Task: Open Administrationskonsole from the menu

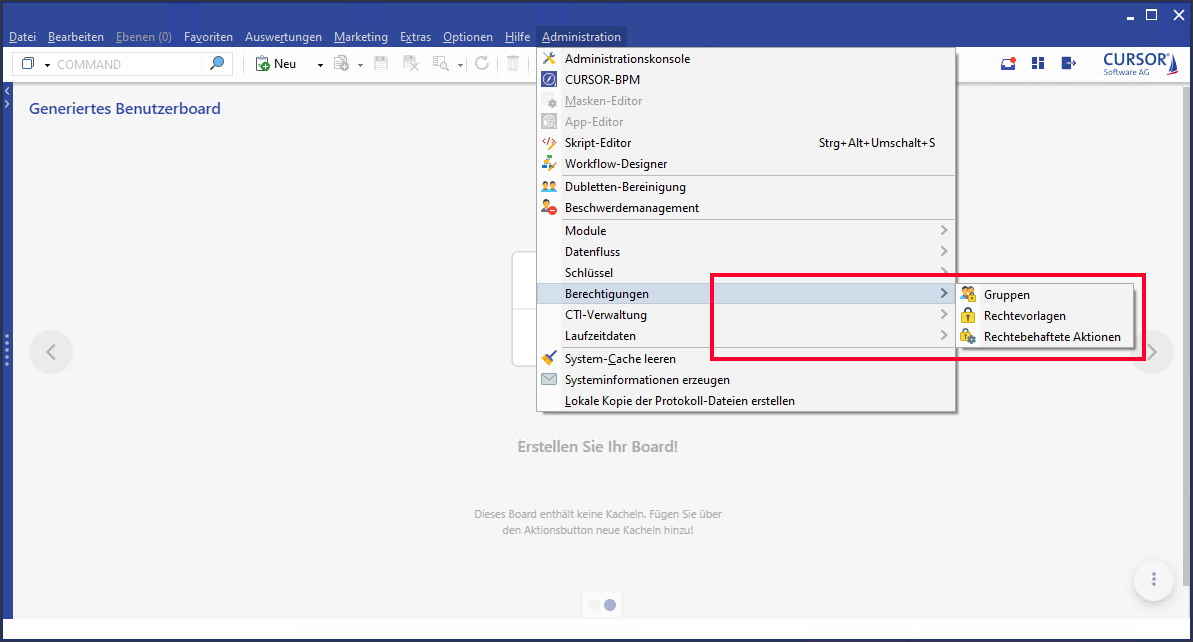Action: pos(627,59)
